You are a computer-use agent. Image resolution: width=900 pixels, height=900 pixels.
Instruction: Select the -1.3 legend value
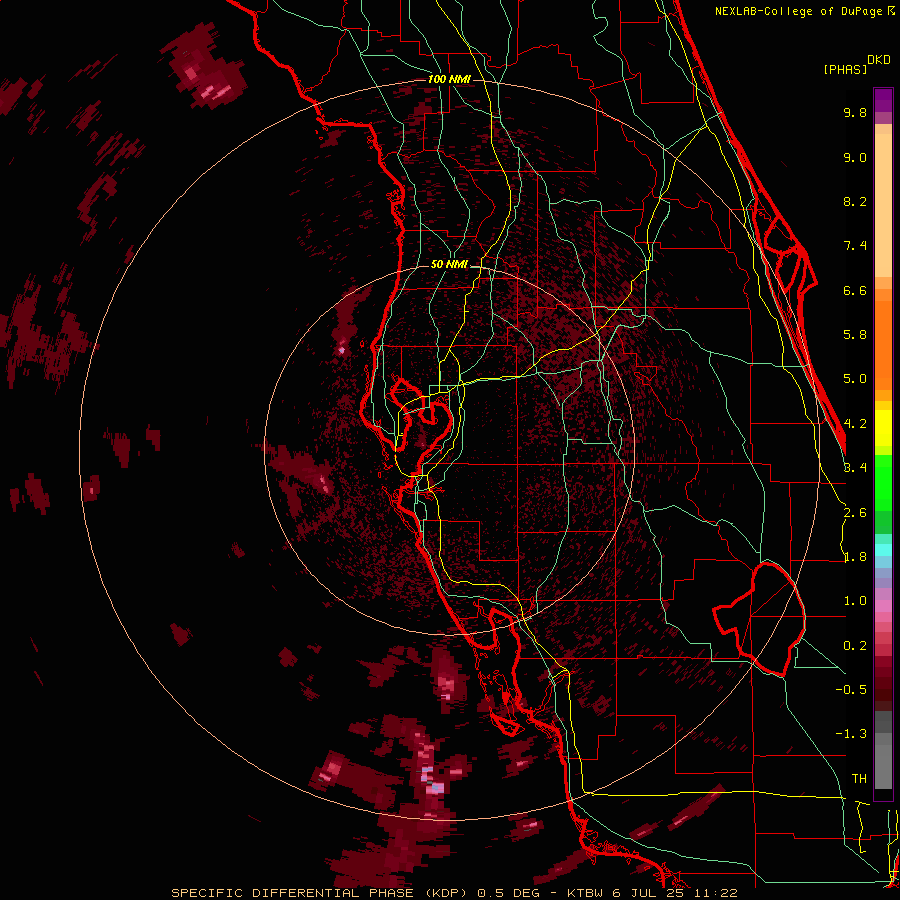coord(851,734)
